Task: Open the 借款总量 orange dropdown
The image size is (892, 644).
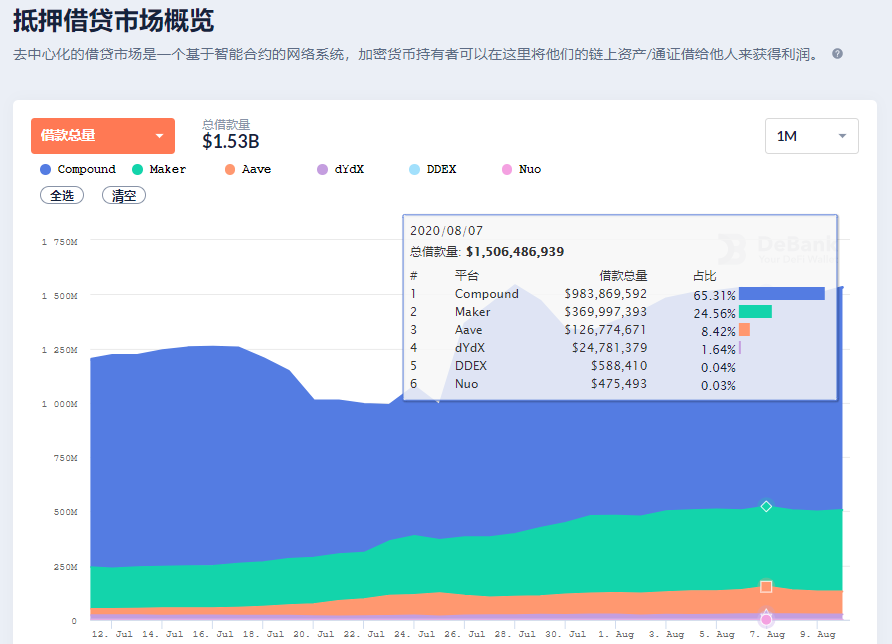Action: point(103,136)
